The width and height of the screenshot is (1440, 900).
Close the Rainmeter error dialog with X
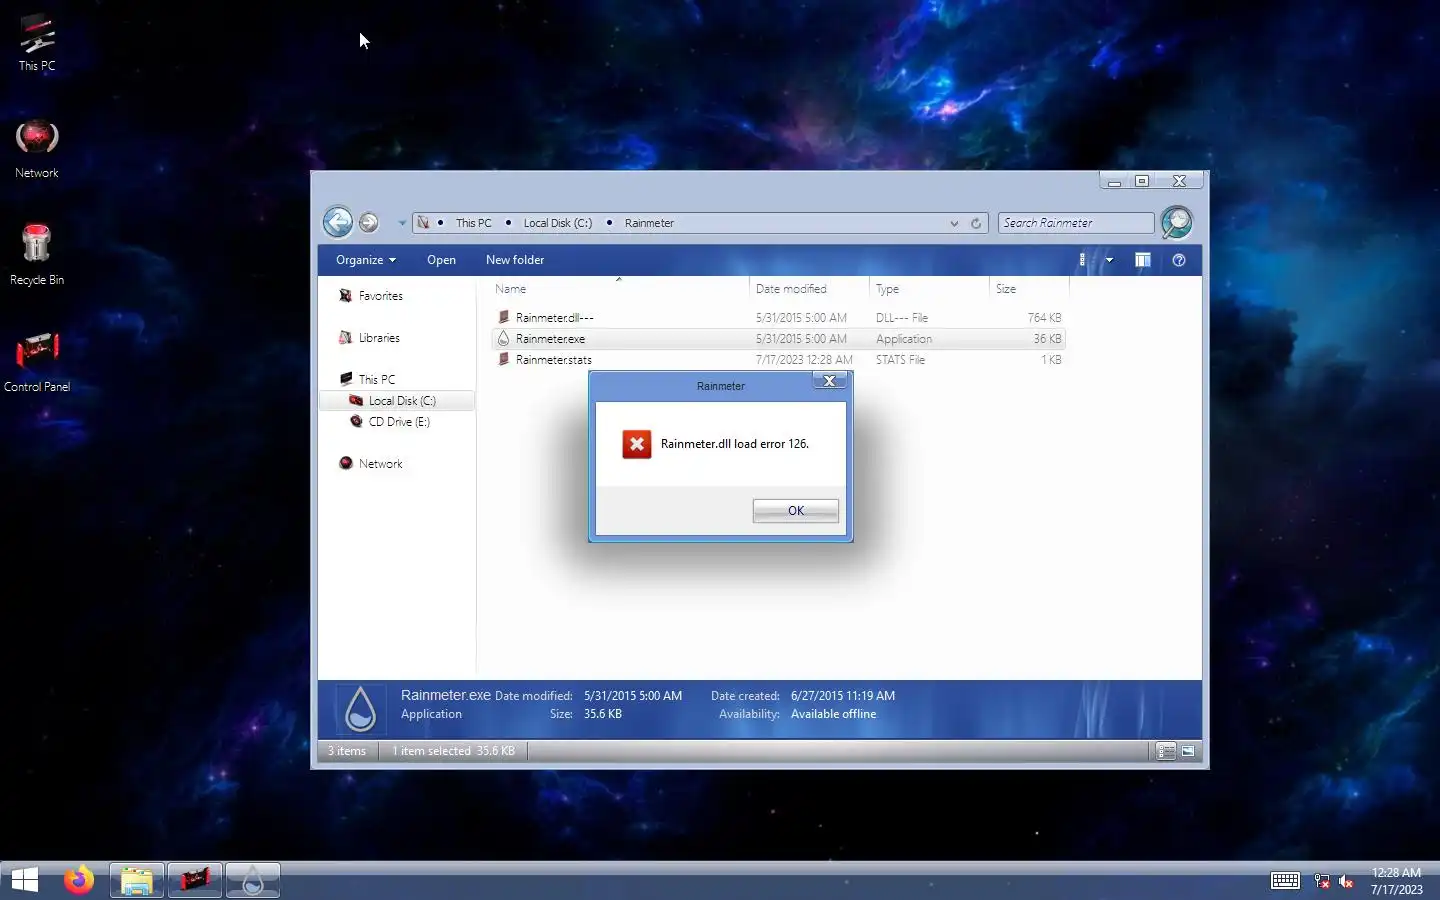click(x=829, y=381)
